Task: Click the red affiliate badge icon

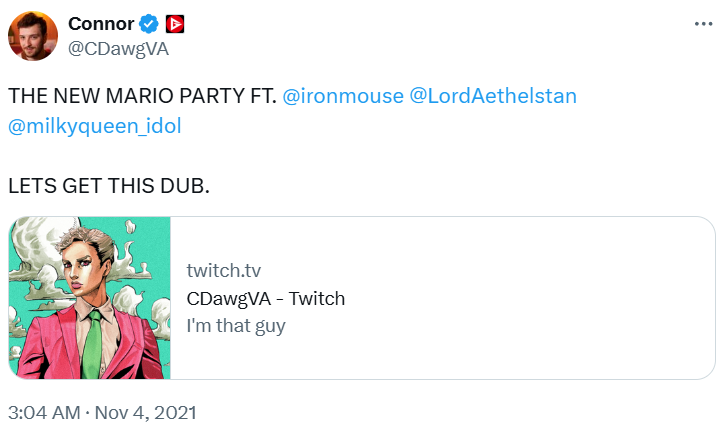Action: tap(175, 24)
